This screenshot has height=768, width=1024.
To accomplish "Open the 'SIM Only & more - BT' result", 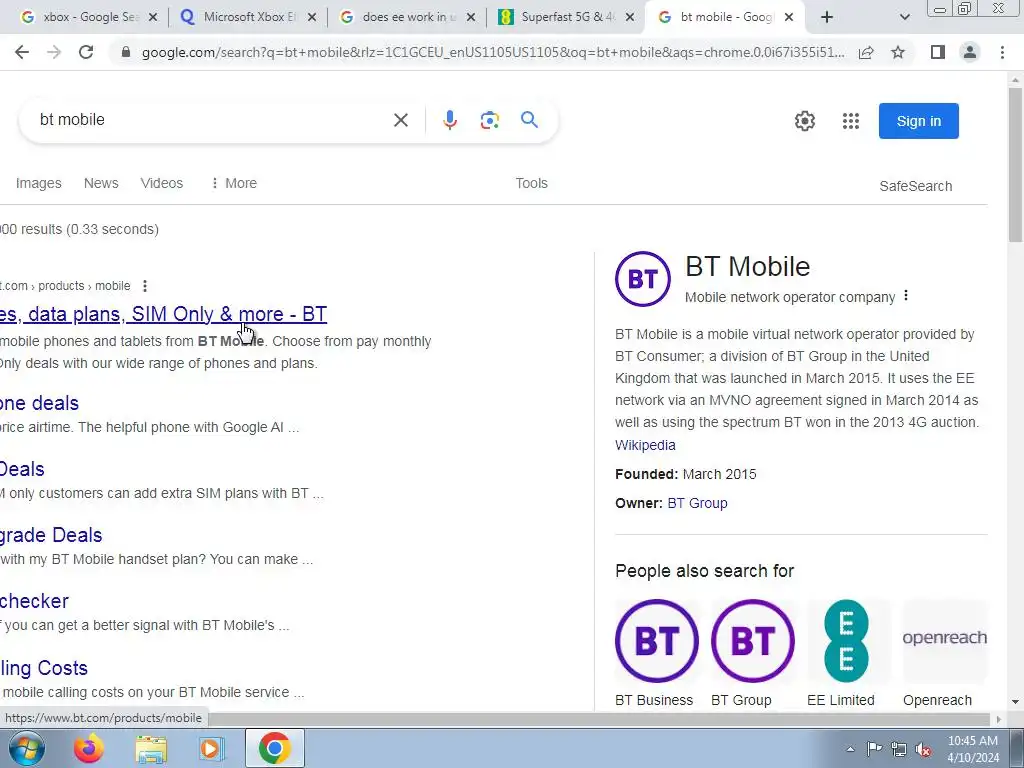I will pyautogui.click(x=163, y=314).
